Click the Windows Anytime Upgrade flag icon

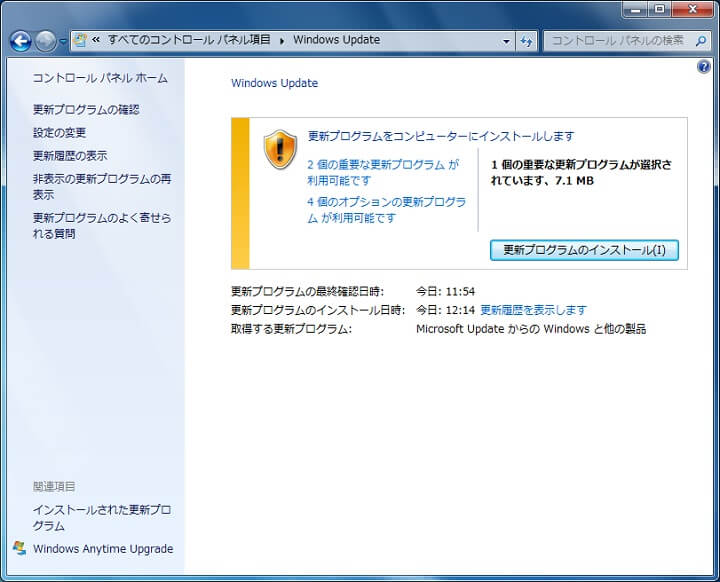pyautogui.click(x=19, y=548)
